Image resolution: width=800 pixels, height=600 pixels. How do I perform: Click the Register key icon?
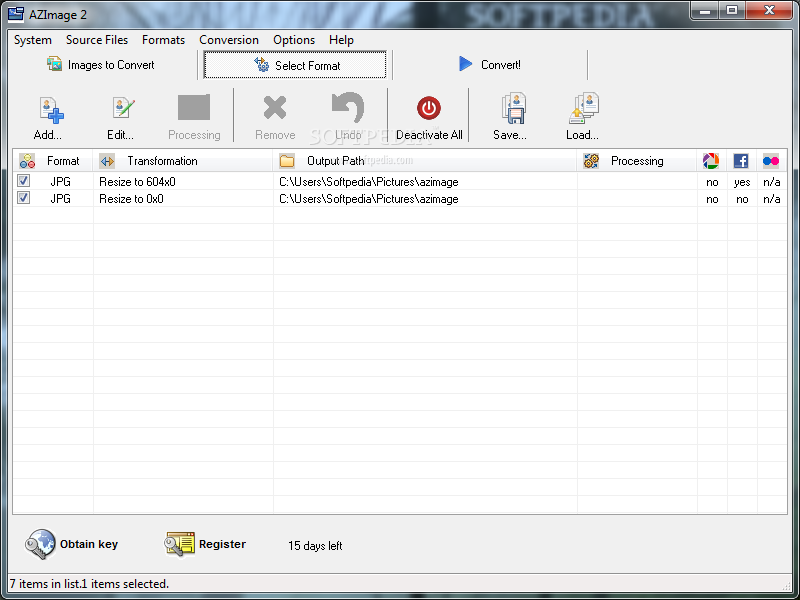(x=179, y=544)
